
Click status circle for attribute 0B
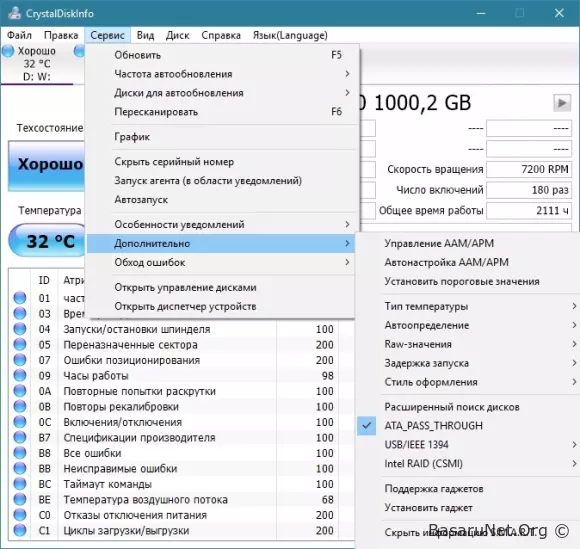pyautogui.click(x=20, y=407)
